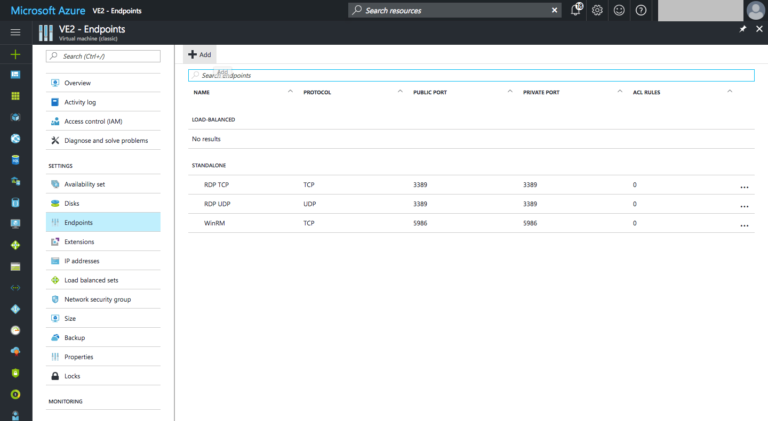Focus the Search endpoints field
The height and width of the screenshot is (421, 768).
(471, 75)
